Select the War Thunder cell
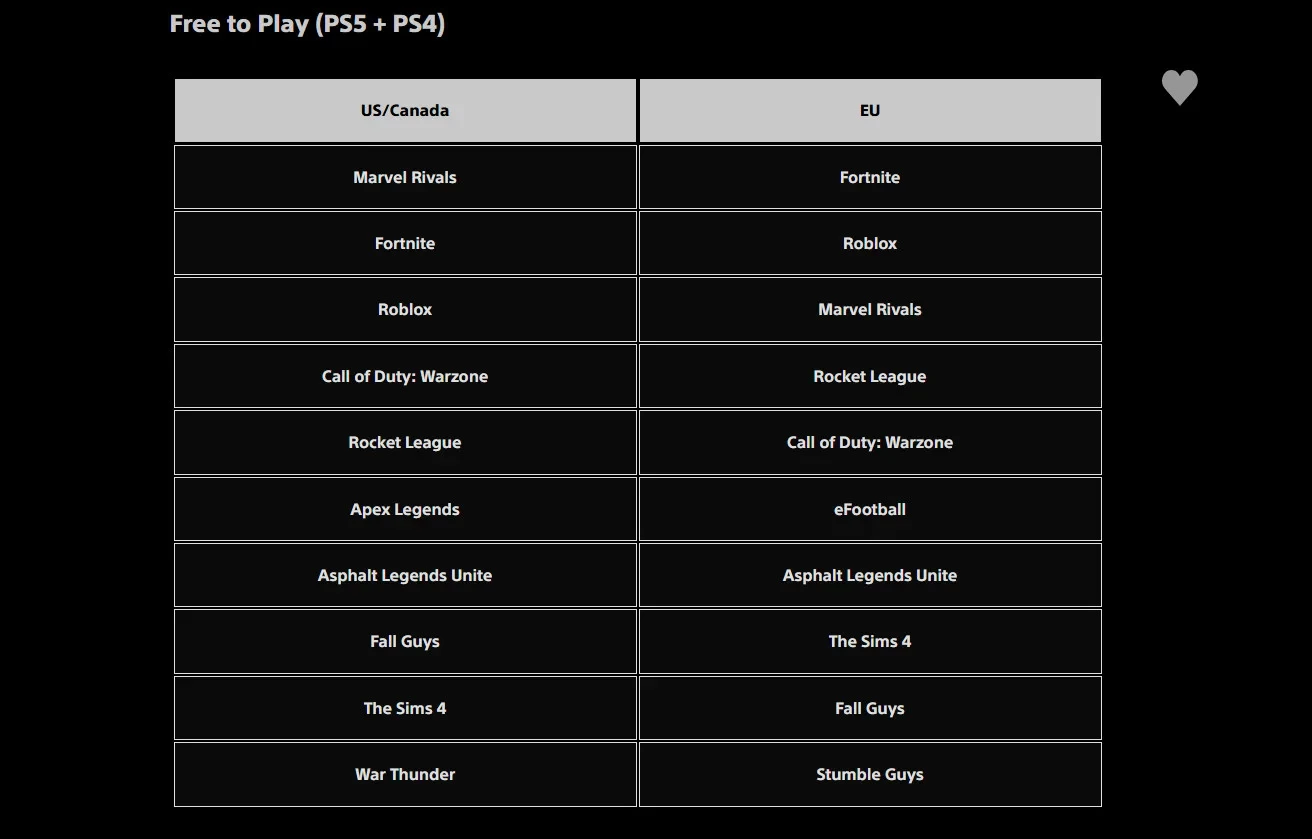Screen dimensions: 1312x839 click(405, 774)
